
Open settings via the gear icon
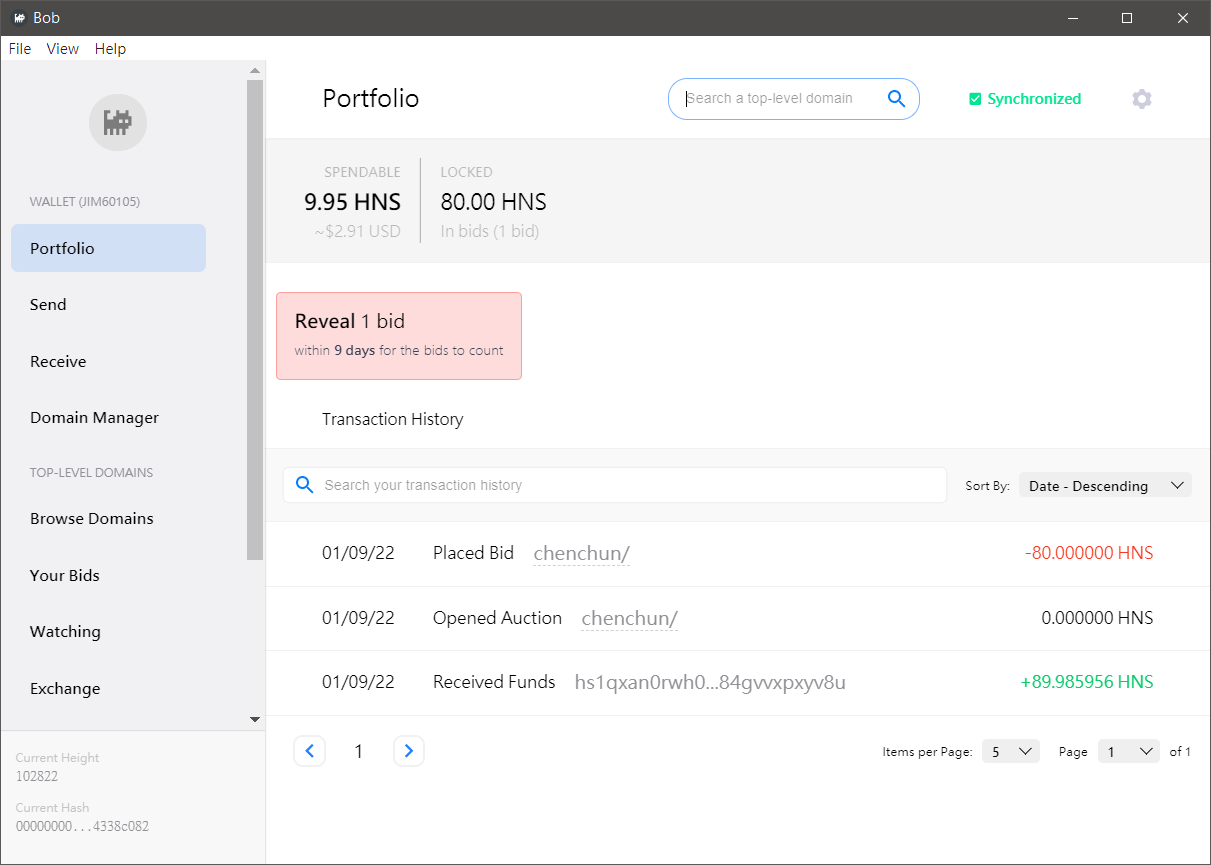1141,99
